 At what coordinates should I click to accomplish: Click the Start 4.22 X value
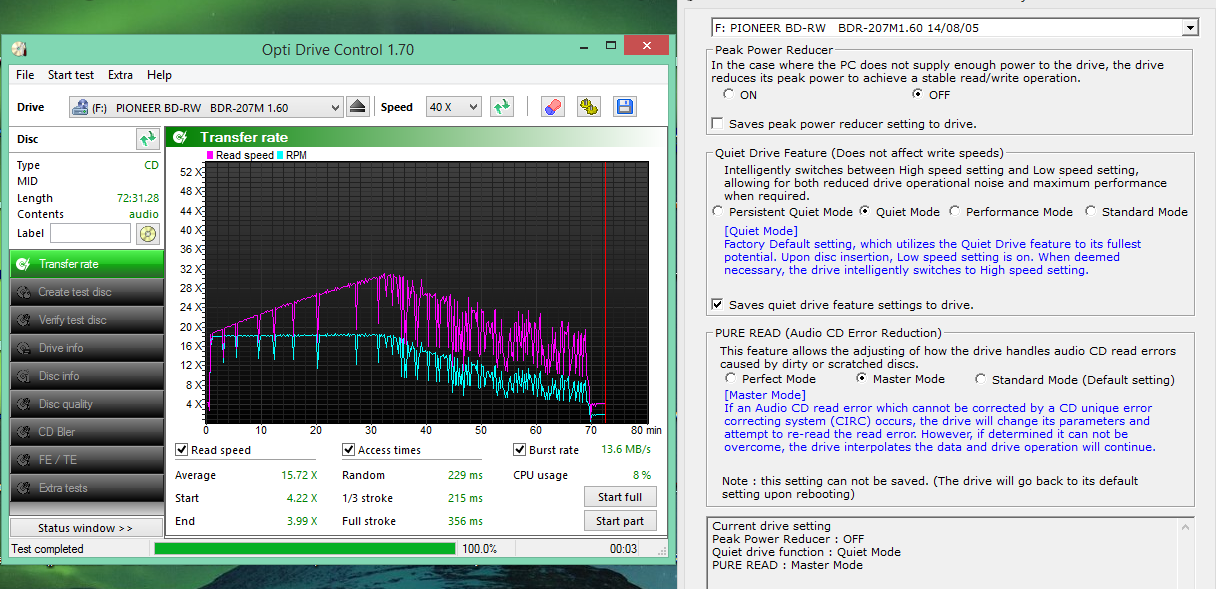pyautogui.click(x=302, y=498)
